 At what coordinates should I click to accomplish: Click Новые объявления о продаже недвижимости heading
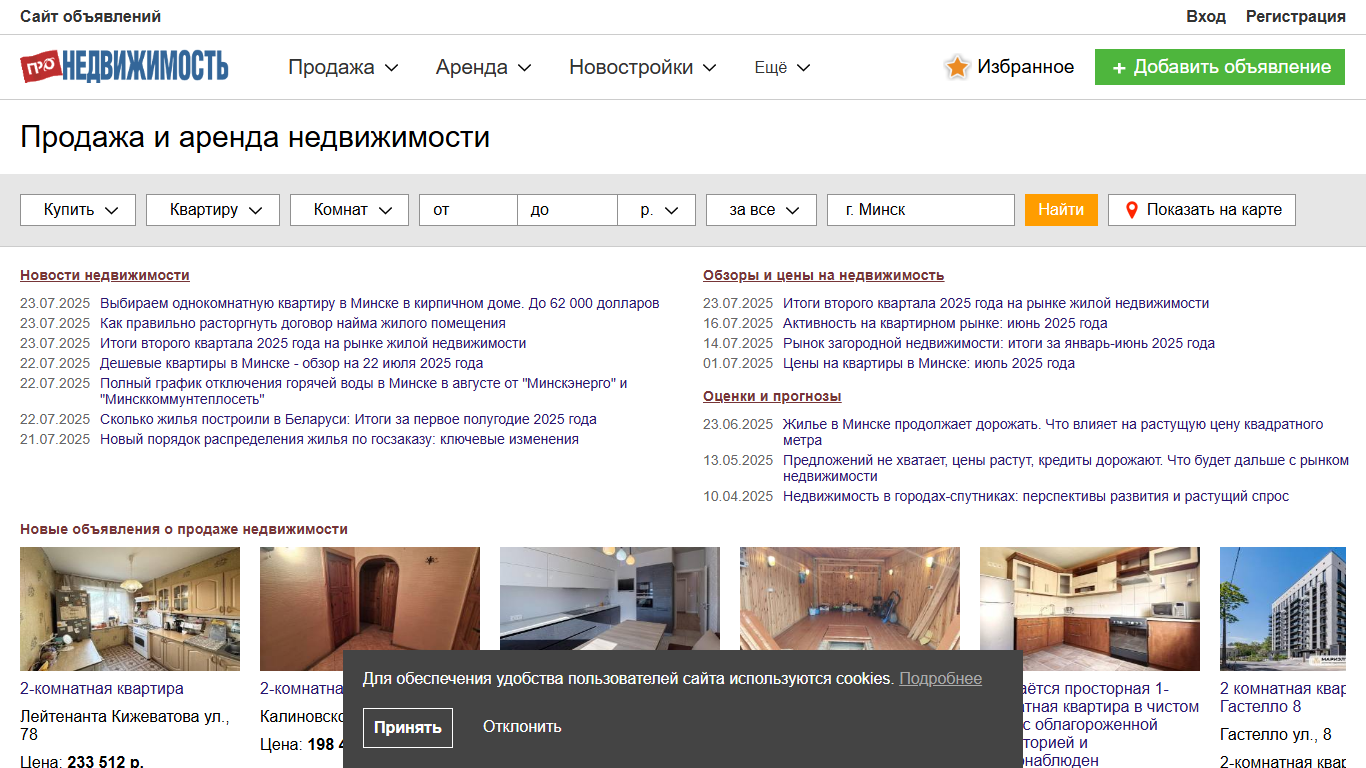tap(184, 529)
